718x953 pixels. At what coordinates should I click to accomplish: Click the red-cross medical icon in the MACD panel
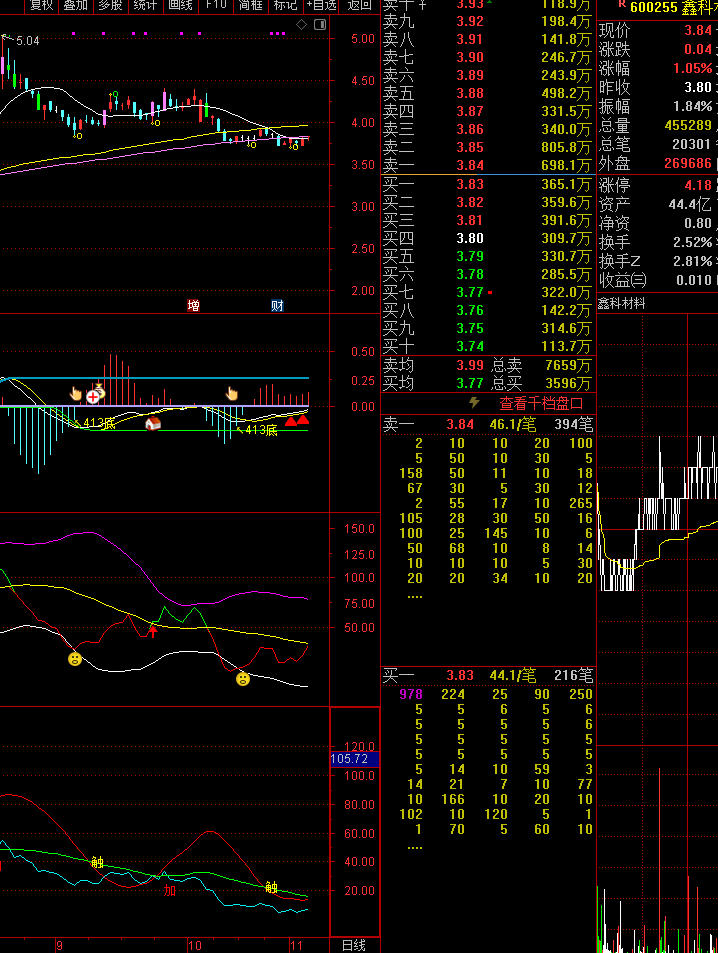(93, 397)
